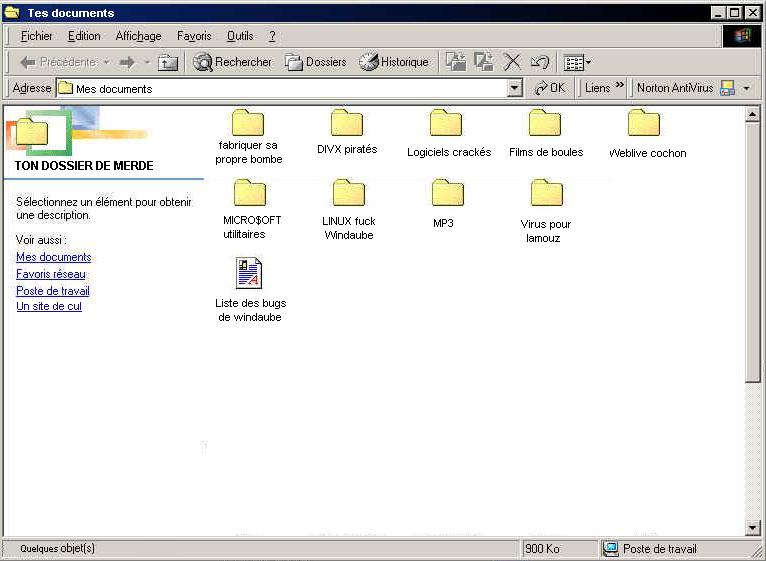
Task: Click the address bar folder icon
Action: 65,88
